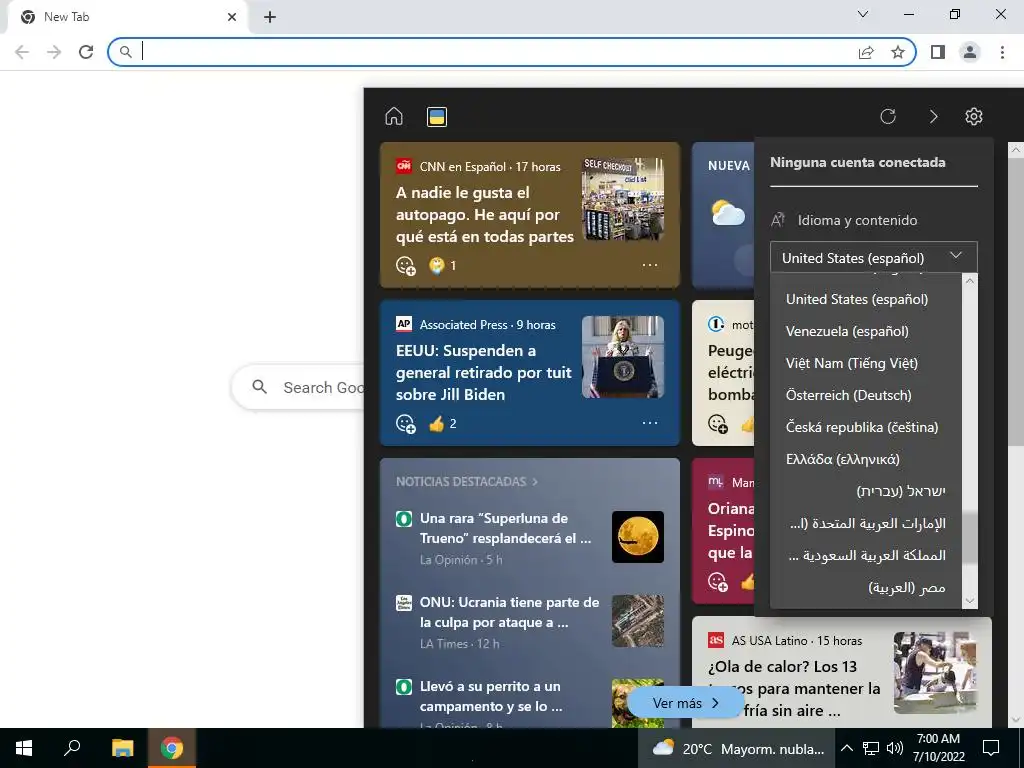Open File Explorer from taskbar
The height and width of the screenshot is (768, 1024).
(x=122, y=748)
